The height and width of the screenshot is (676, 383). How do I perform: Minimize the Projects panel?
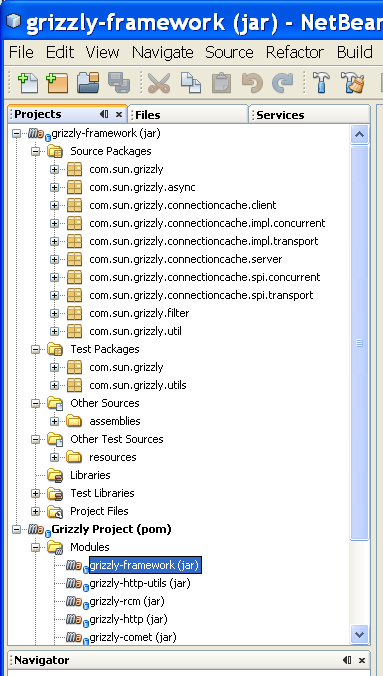(104, 114)
